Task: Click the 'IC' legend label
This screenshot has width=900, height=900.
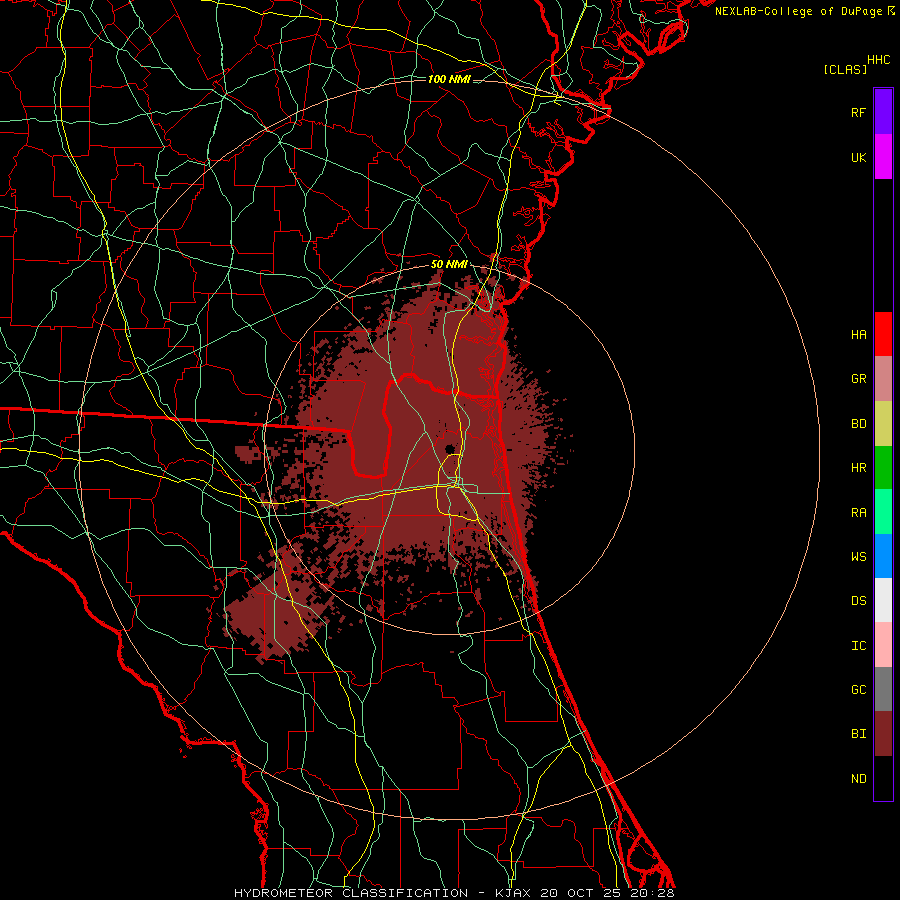Action: (858, 645)
